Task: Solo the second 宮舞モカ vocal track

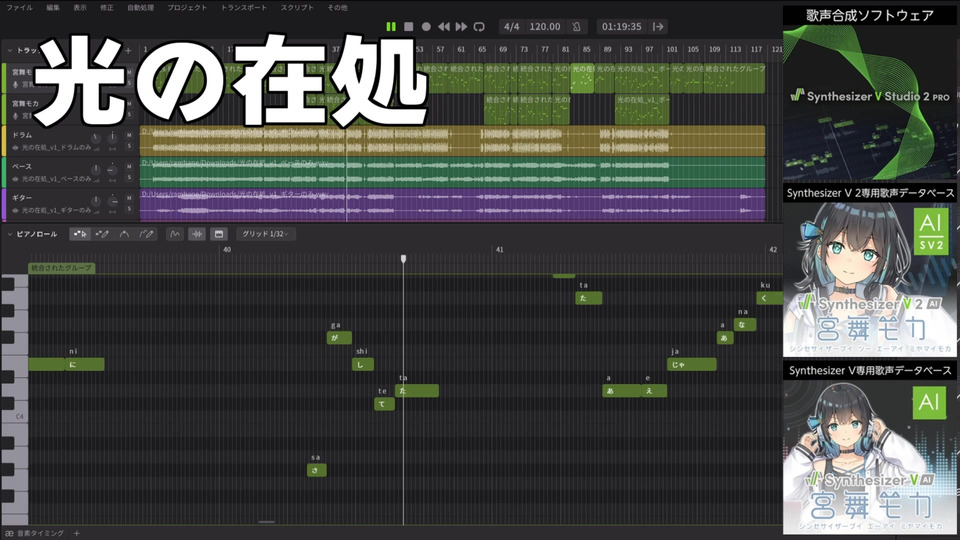Action: click(x=129, y=114)
